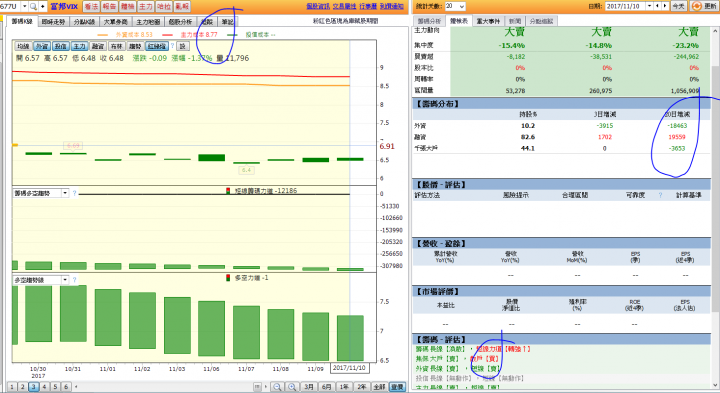
Task: Toggle the 紅綠燈 indicator button
Action: click(157, 46)
